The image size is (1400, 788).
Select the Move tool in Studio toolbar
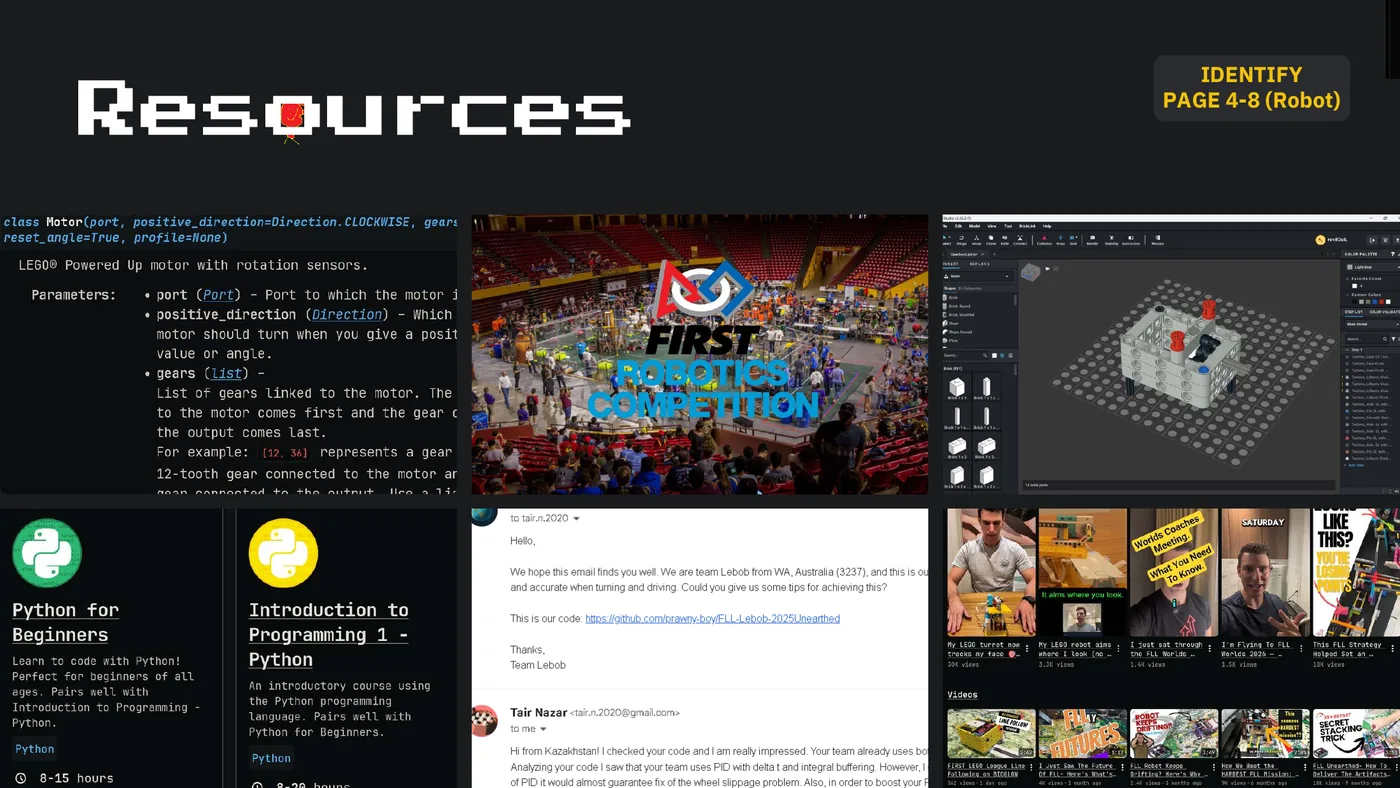(976, 240)
